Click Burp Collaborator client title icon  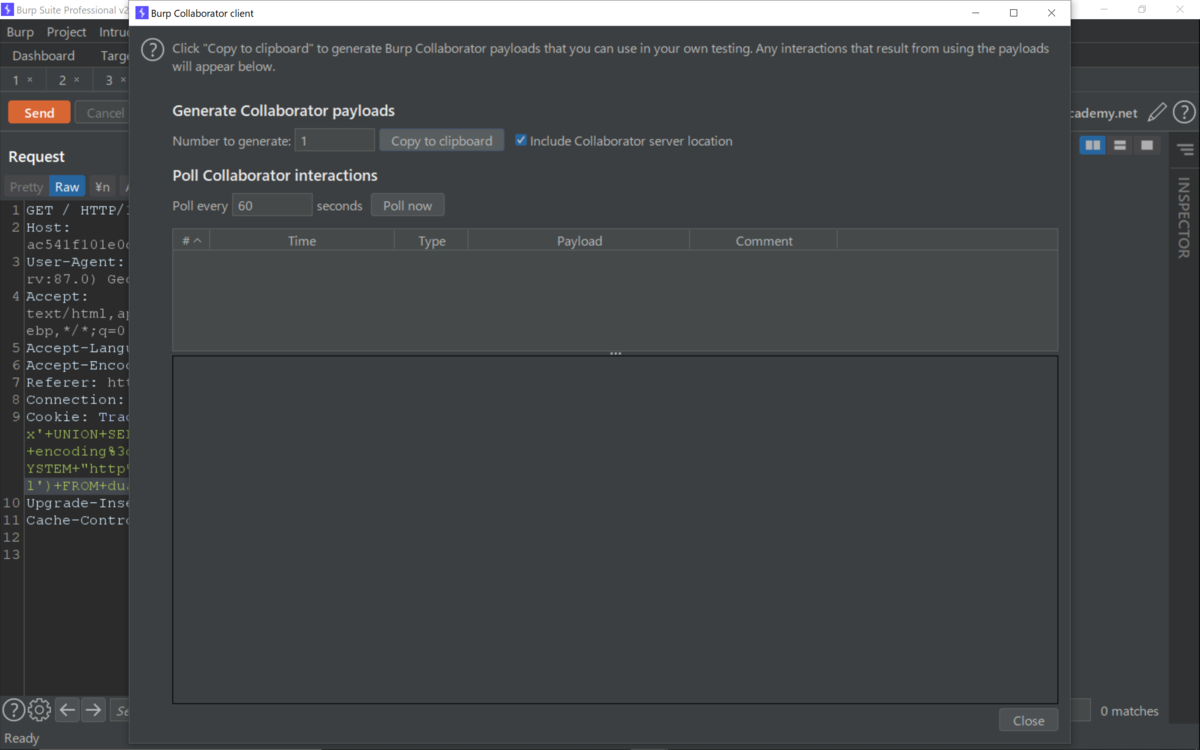(141, 13)
